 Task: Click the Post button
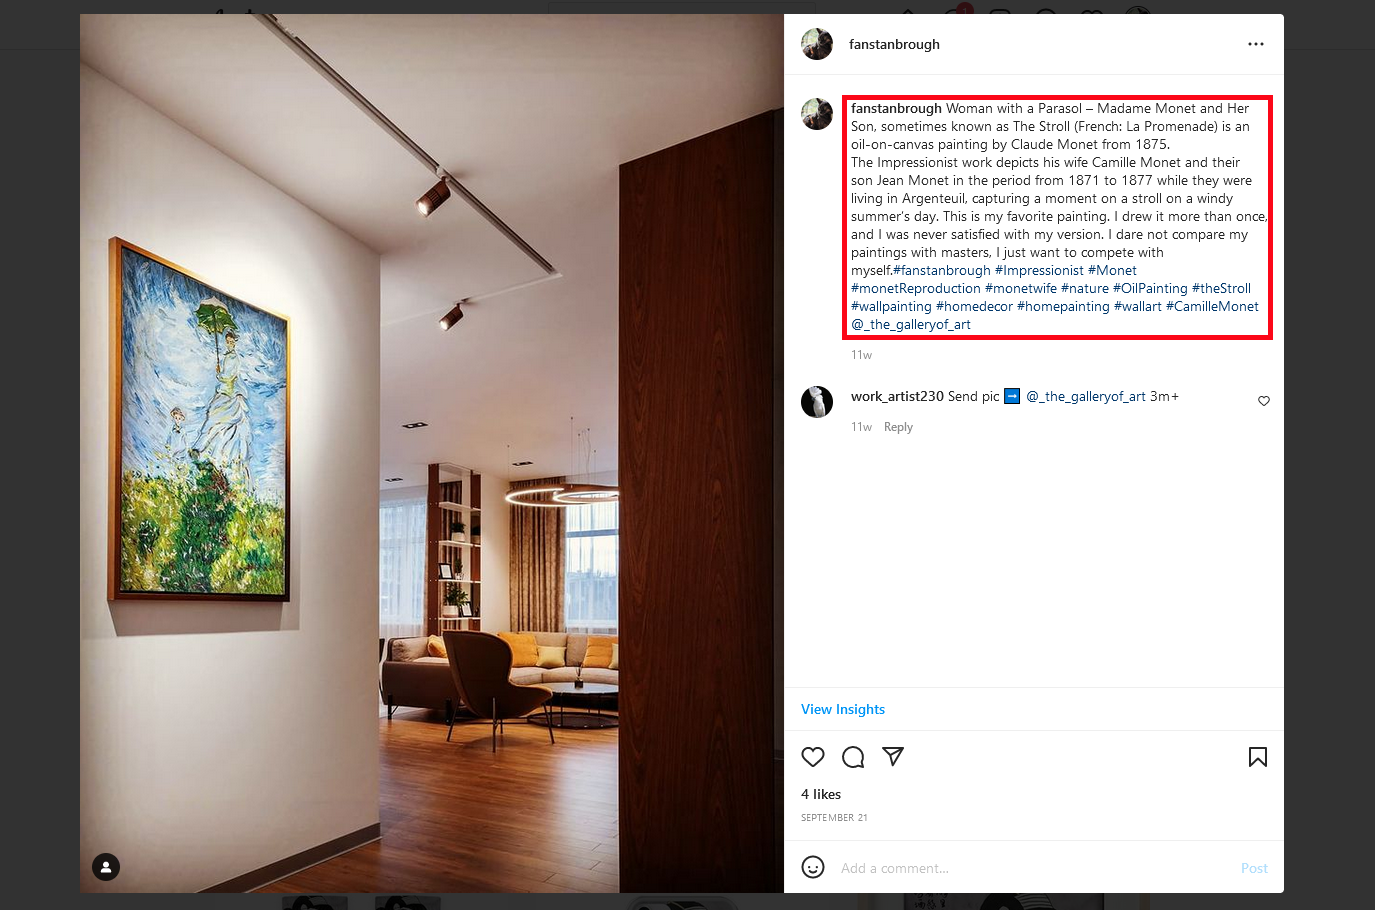[1254, 868]
